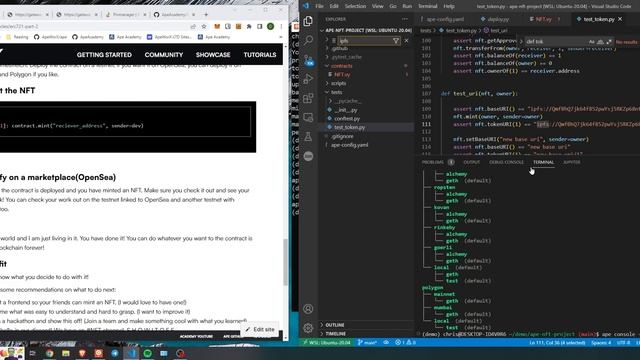Collapse the tests folder
Viewport: 640px width, 360px height.
336,92
